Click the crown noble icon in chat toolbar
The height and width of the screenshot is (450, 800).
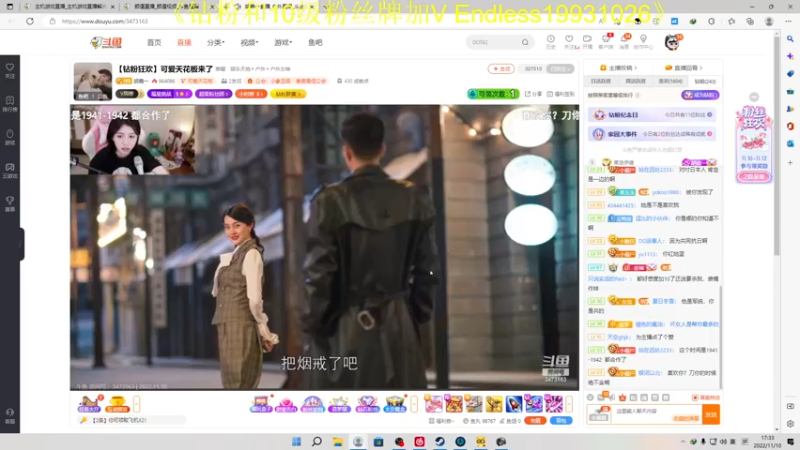pyautogui.click(x=622, y=397)
